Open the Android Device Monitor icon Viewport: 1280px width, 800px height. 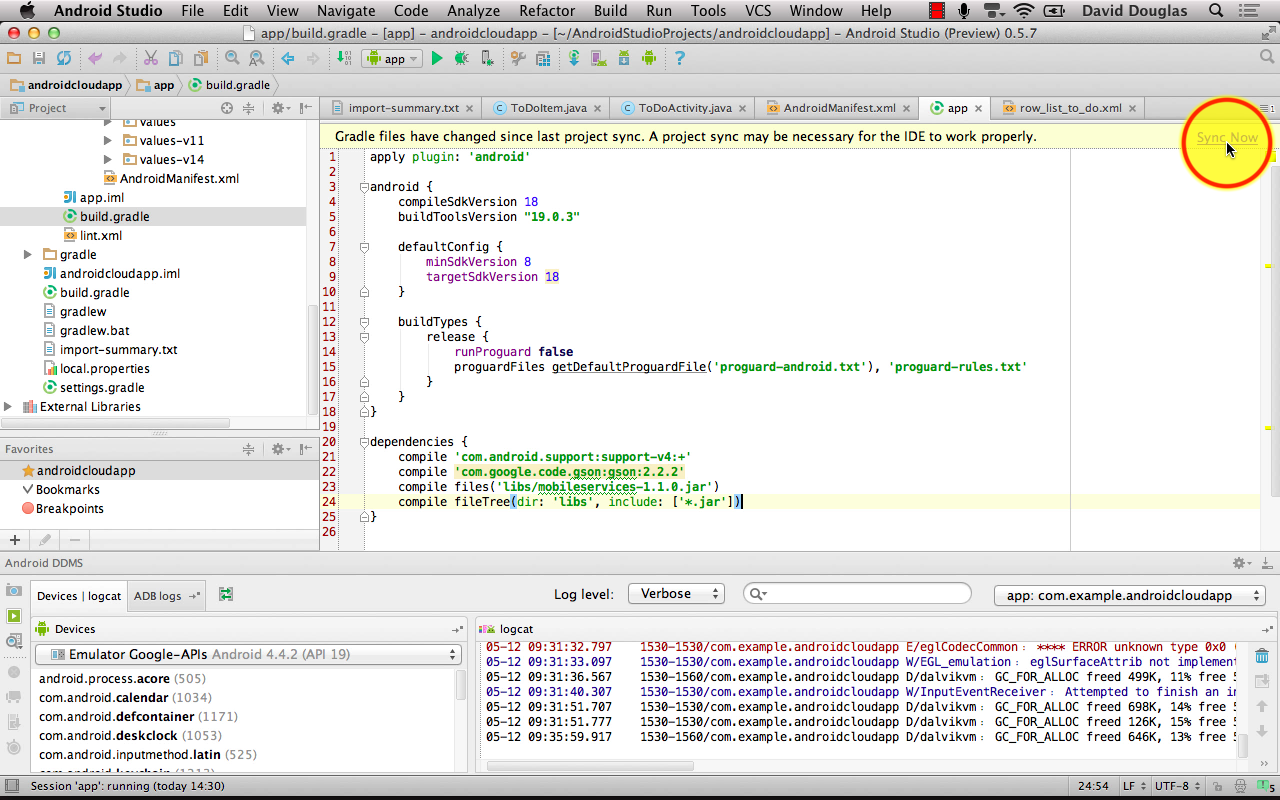click(x=648, y=59)
